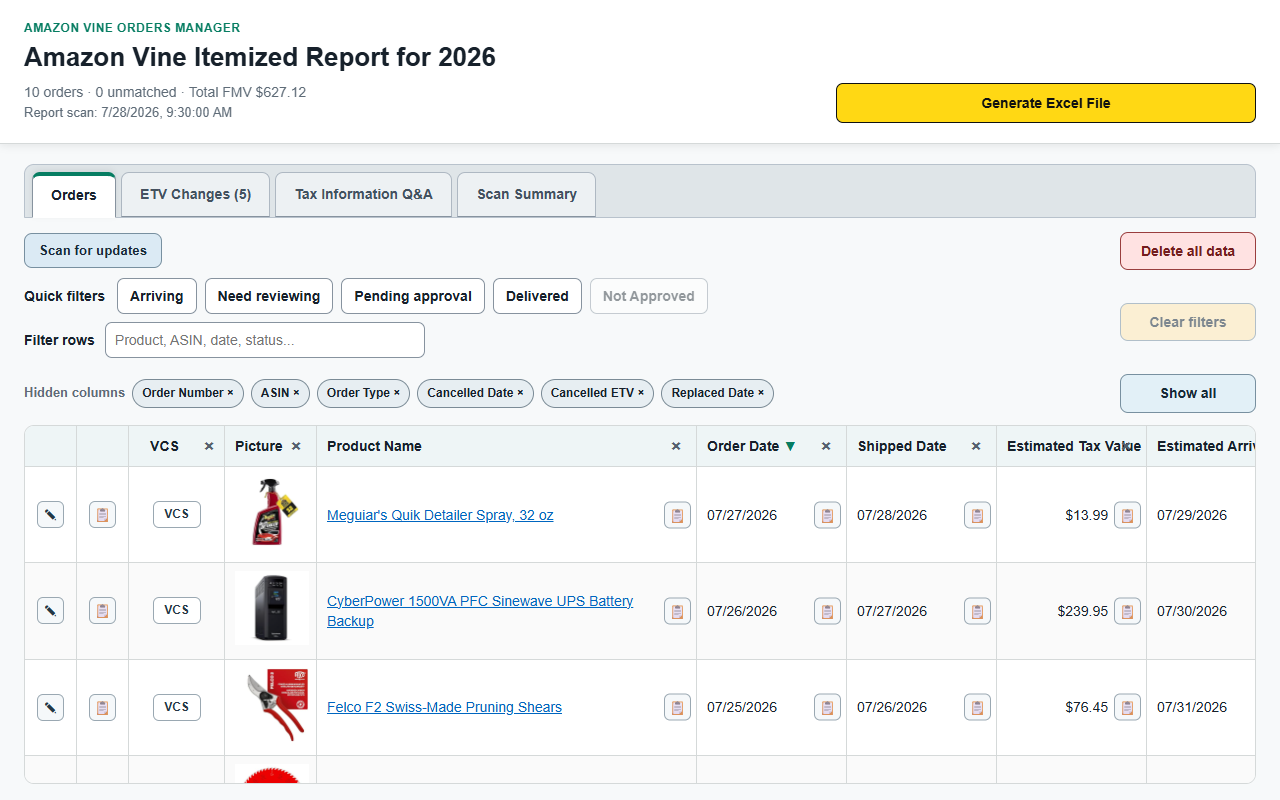Copy the entire Meguiar's row via clipboard icon beside the pencil
1280x800 pixels.
(x=102, y=515)
